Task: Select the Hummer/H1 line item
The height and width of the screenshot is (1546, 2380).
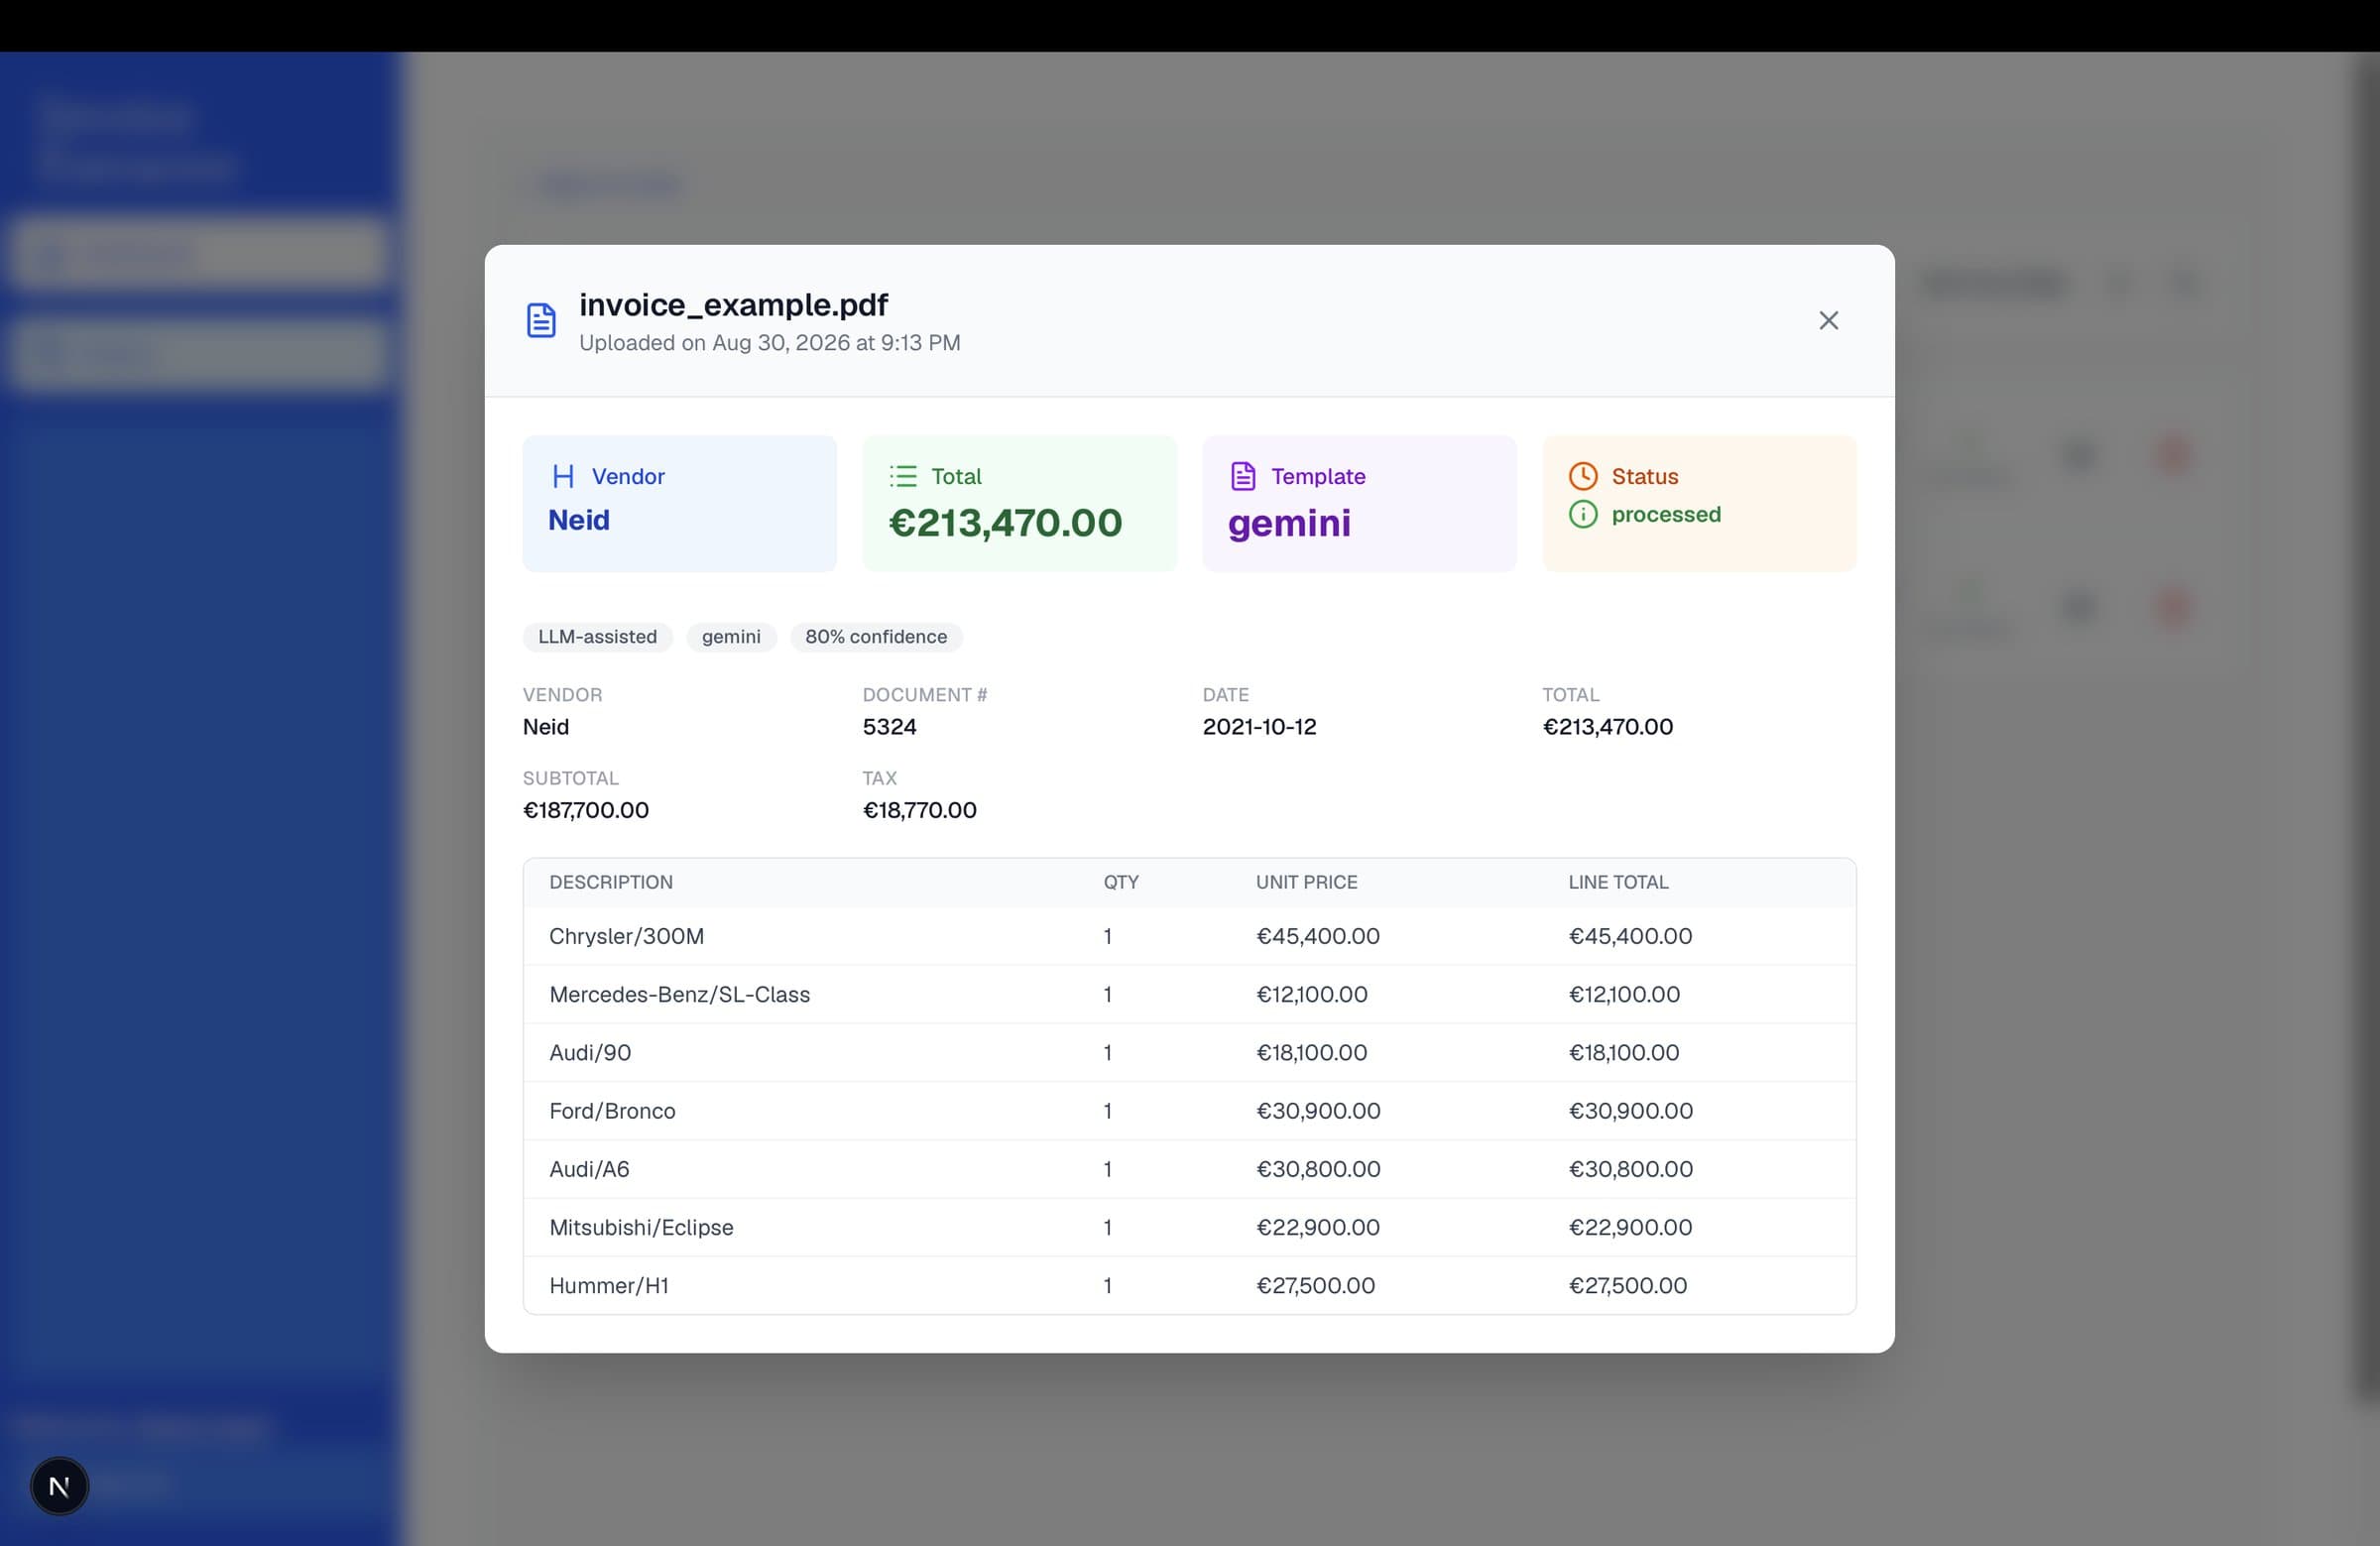Action: point(1190,1285)
